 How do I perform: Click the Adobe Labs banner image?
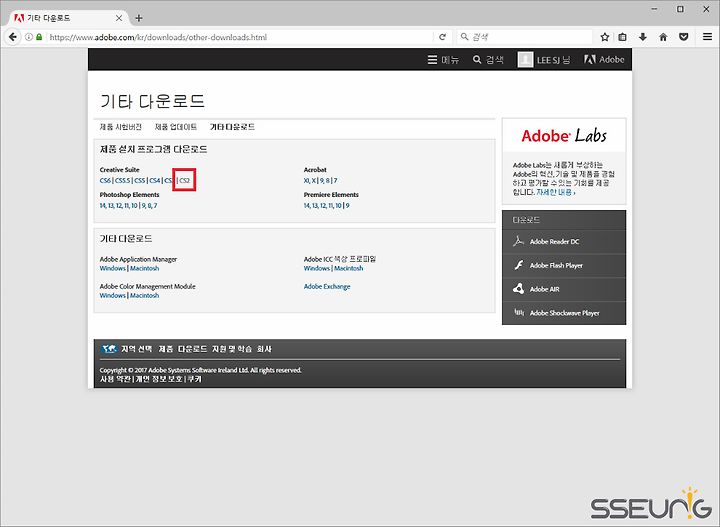tap(564, 135)
